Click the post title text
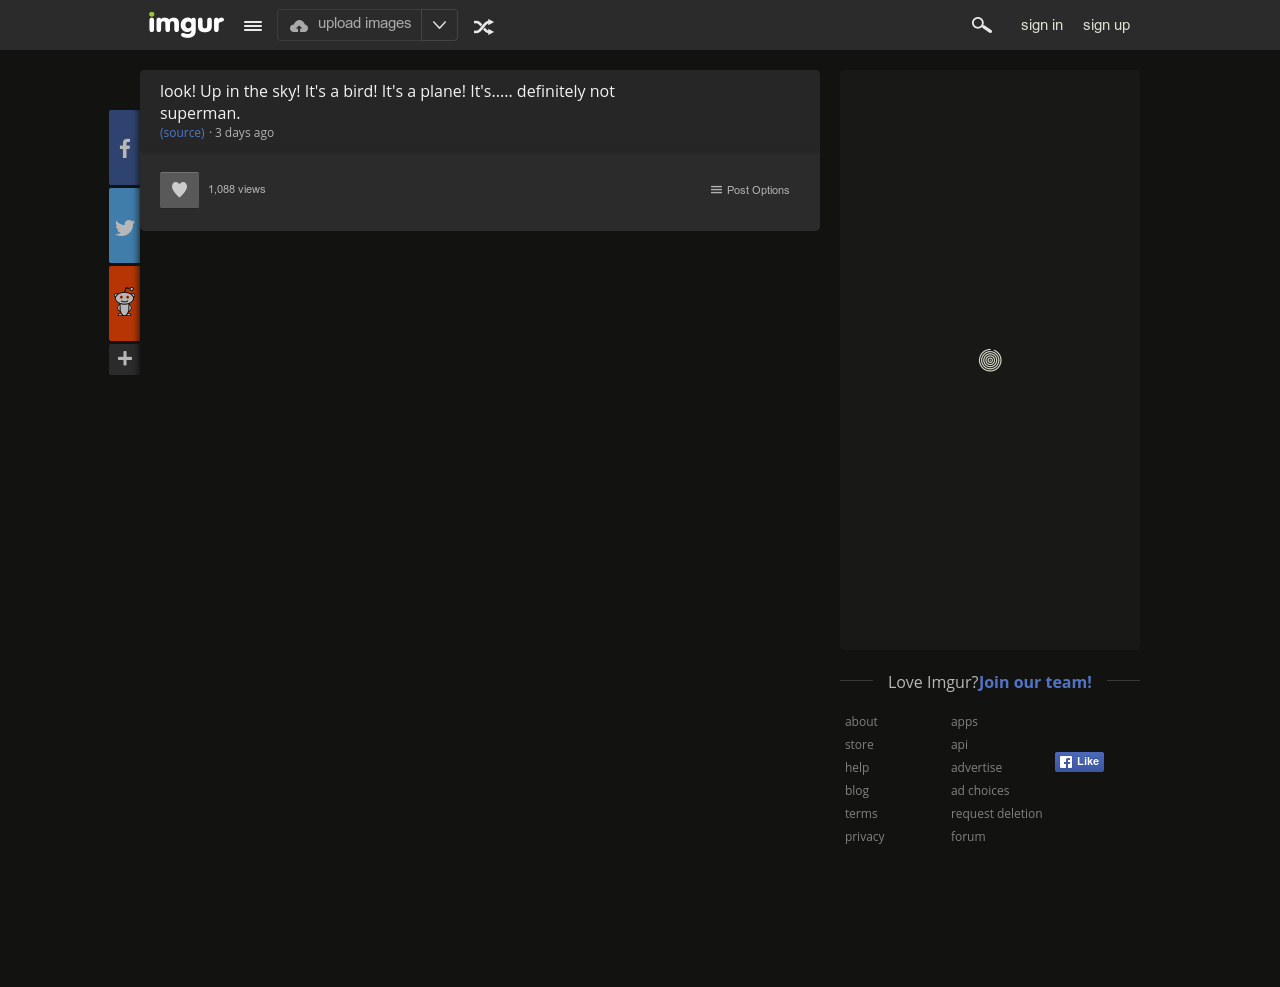This screenshot has height=987, width=1280. coord(387,102)
